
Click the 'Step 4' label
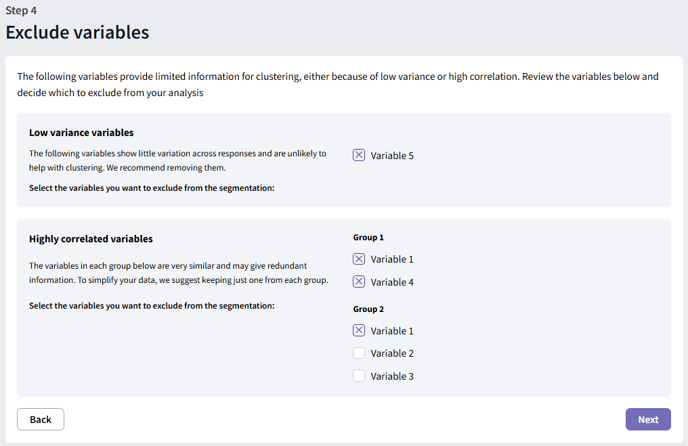click(x=21, y=10)
